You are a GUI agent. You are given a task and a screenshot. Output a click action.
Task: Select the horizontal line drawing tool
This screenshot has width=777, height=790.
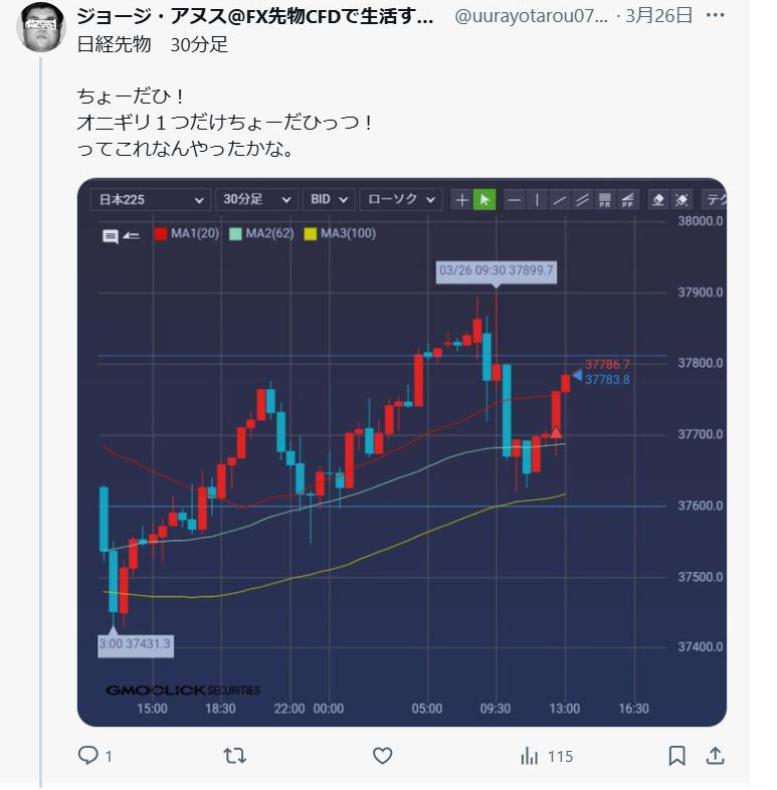tap(514, 200)
